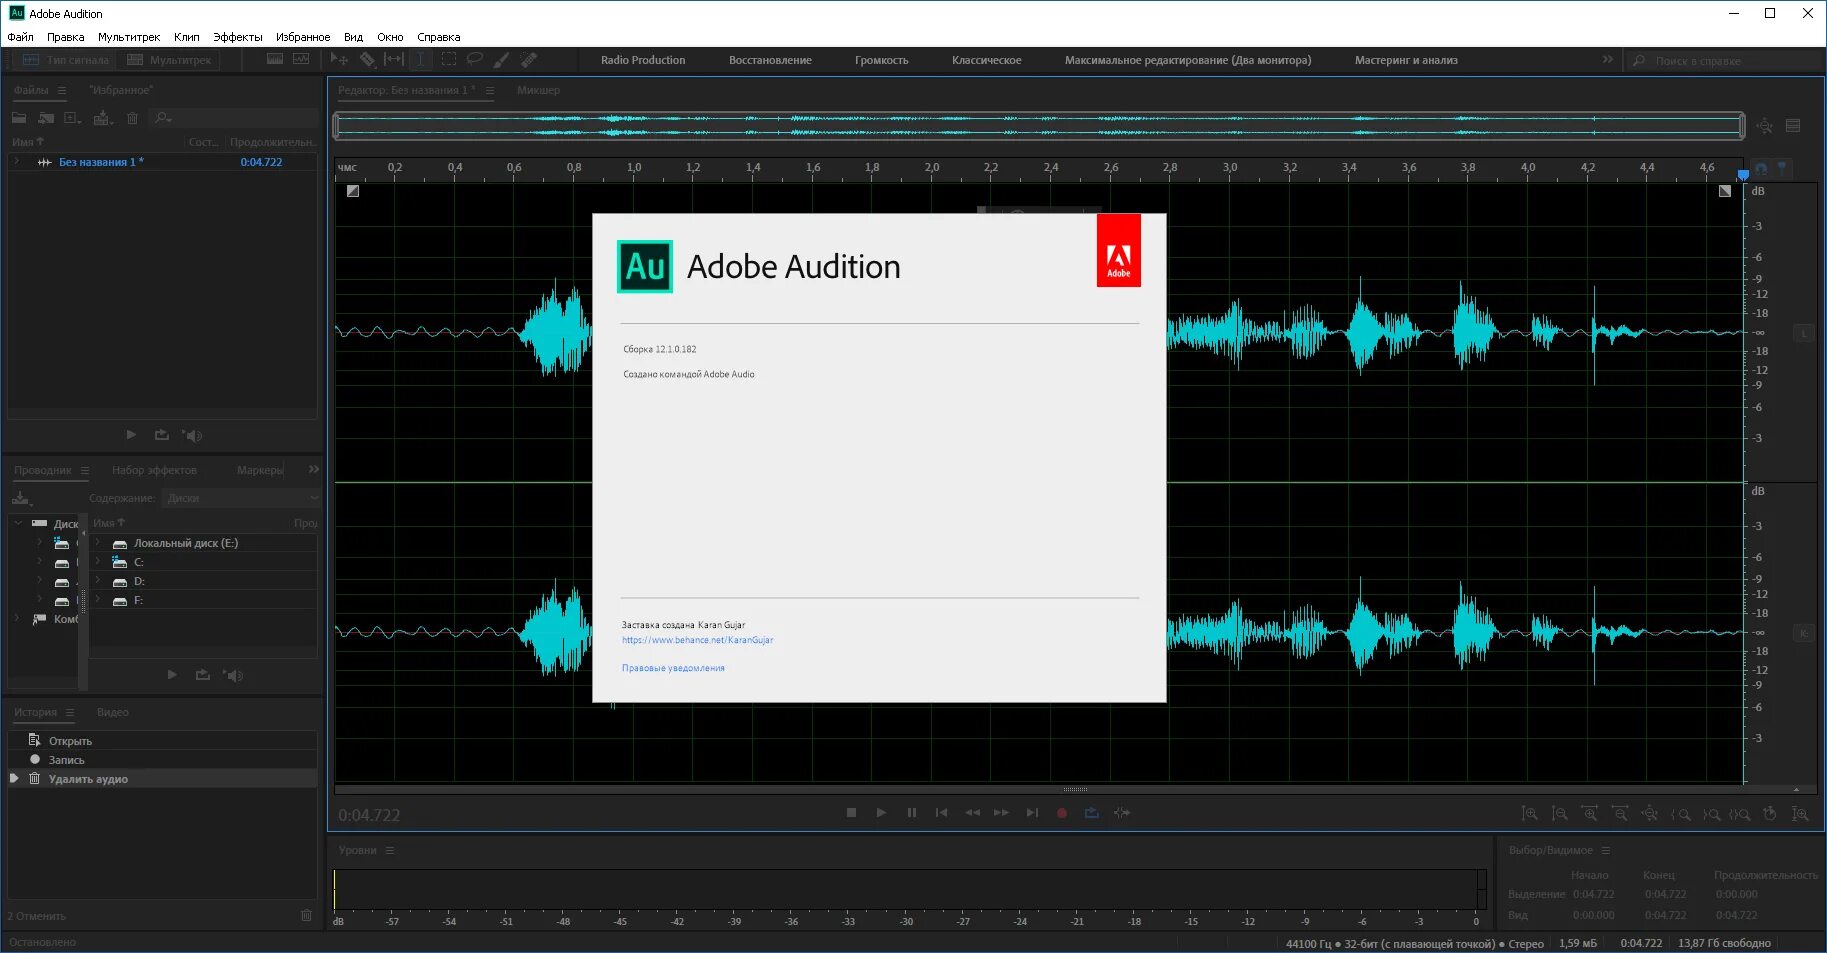Select the Razor tool in the toolbar
Screen dimensions: 1827x953
point(368,59)
